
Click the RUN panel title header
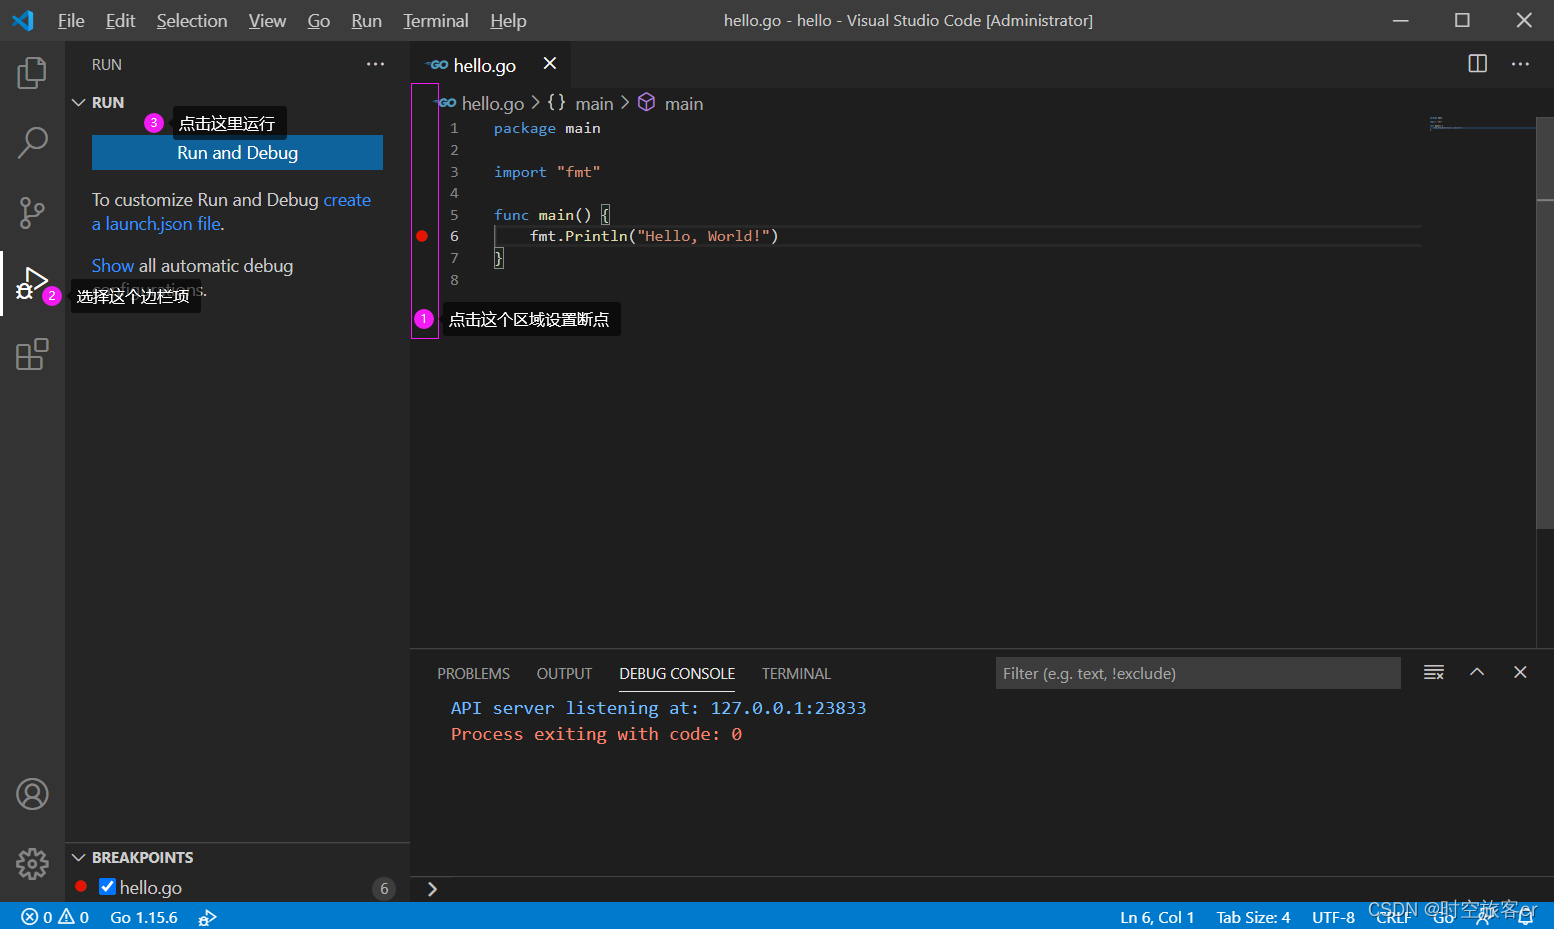coord(107,65)
